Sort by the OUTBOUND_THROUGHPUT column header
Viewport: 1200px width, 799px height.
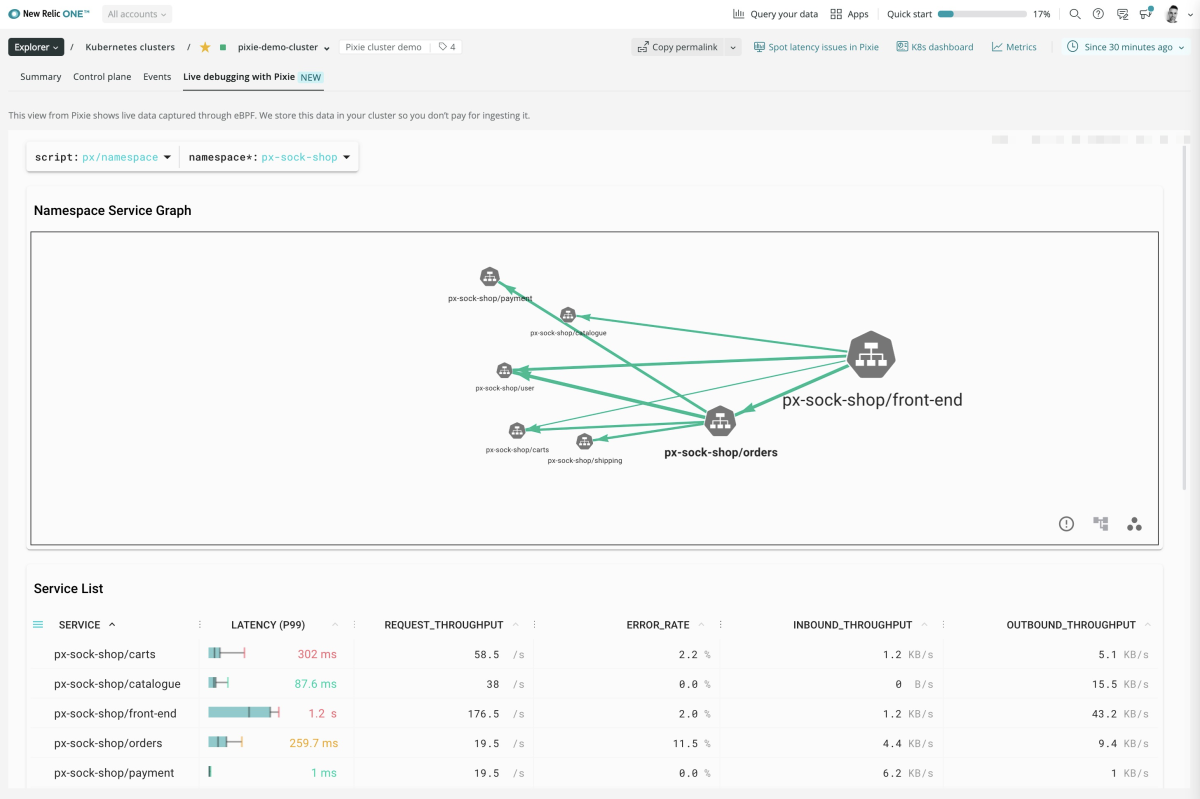pos(1071,625)
